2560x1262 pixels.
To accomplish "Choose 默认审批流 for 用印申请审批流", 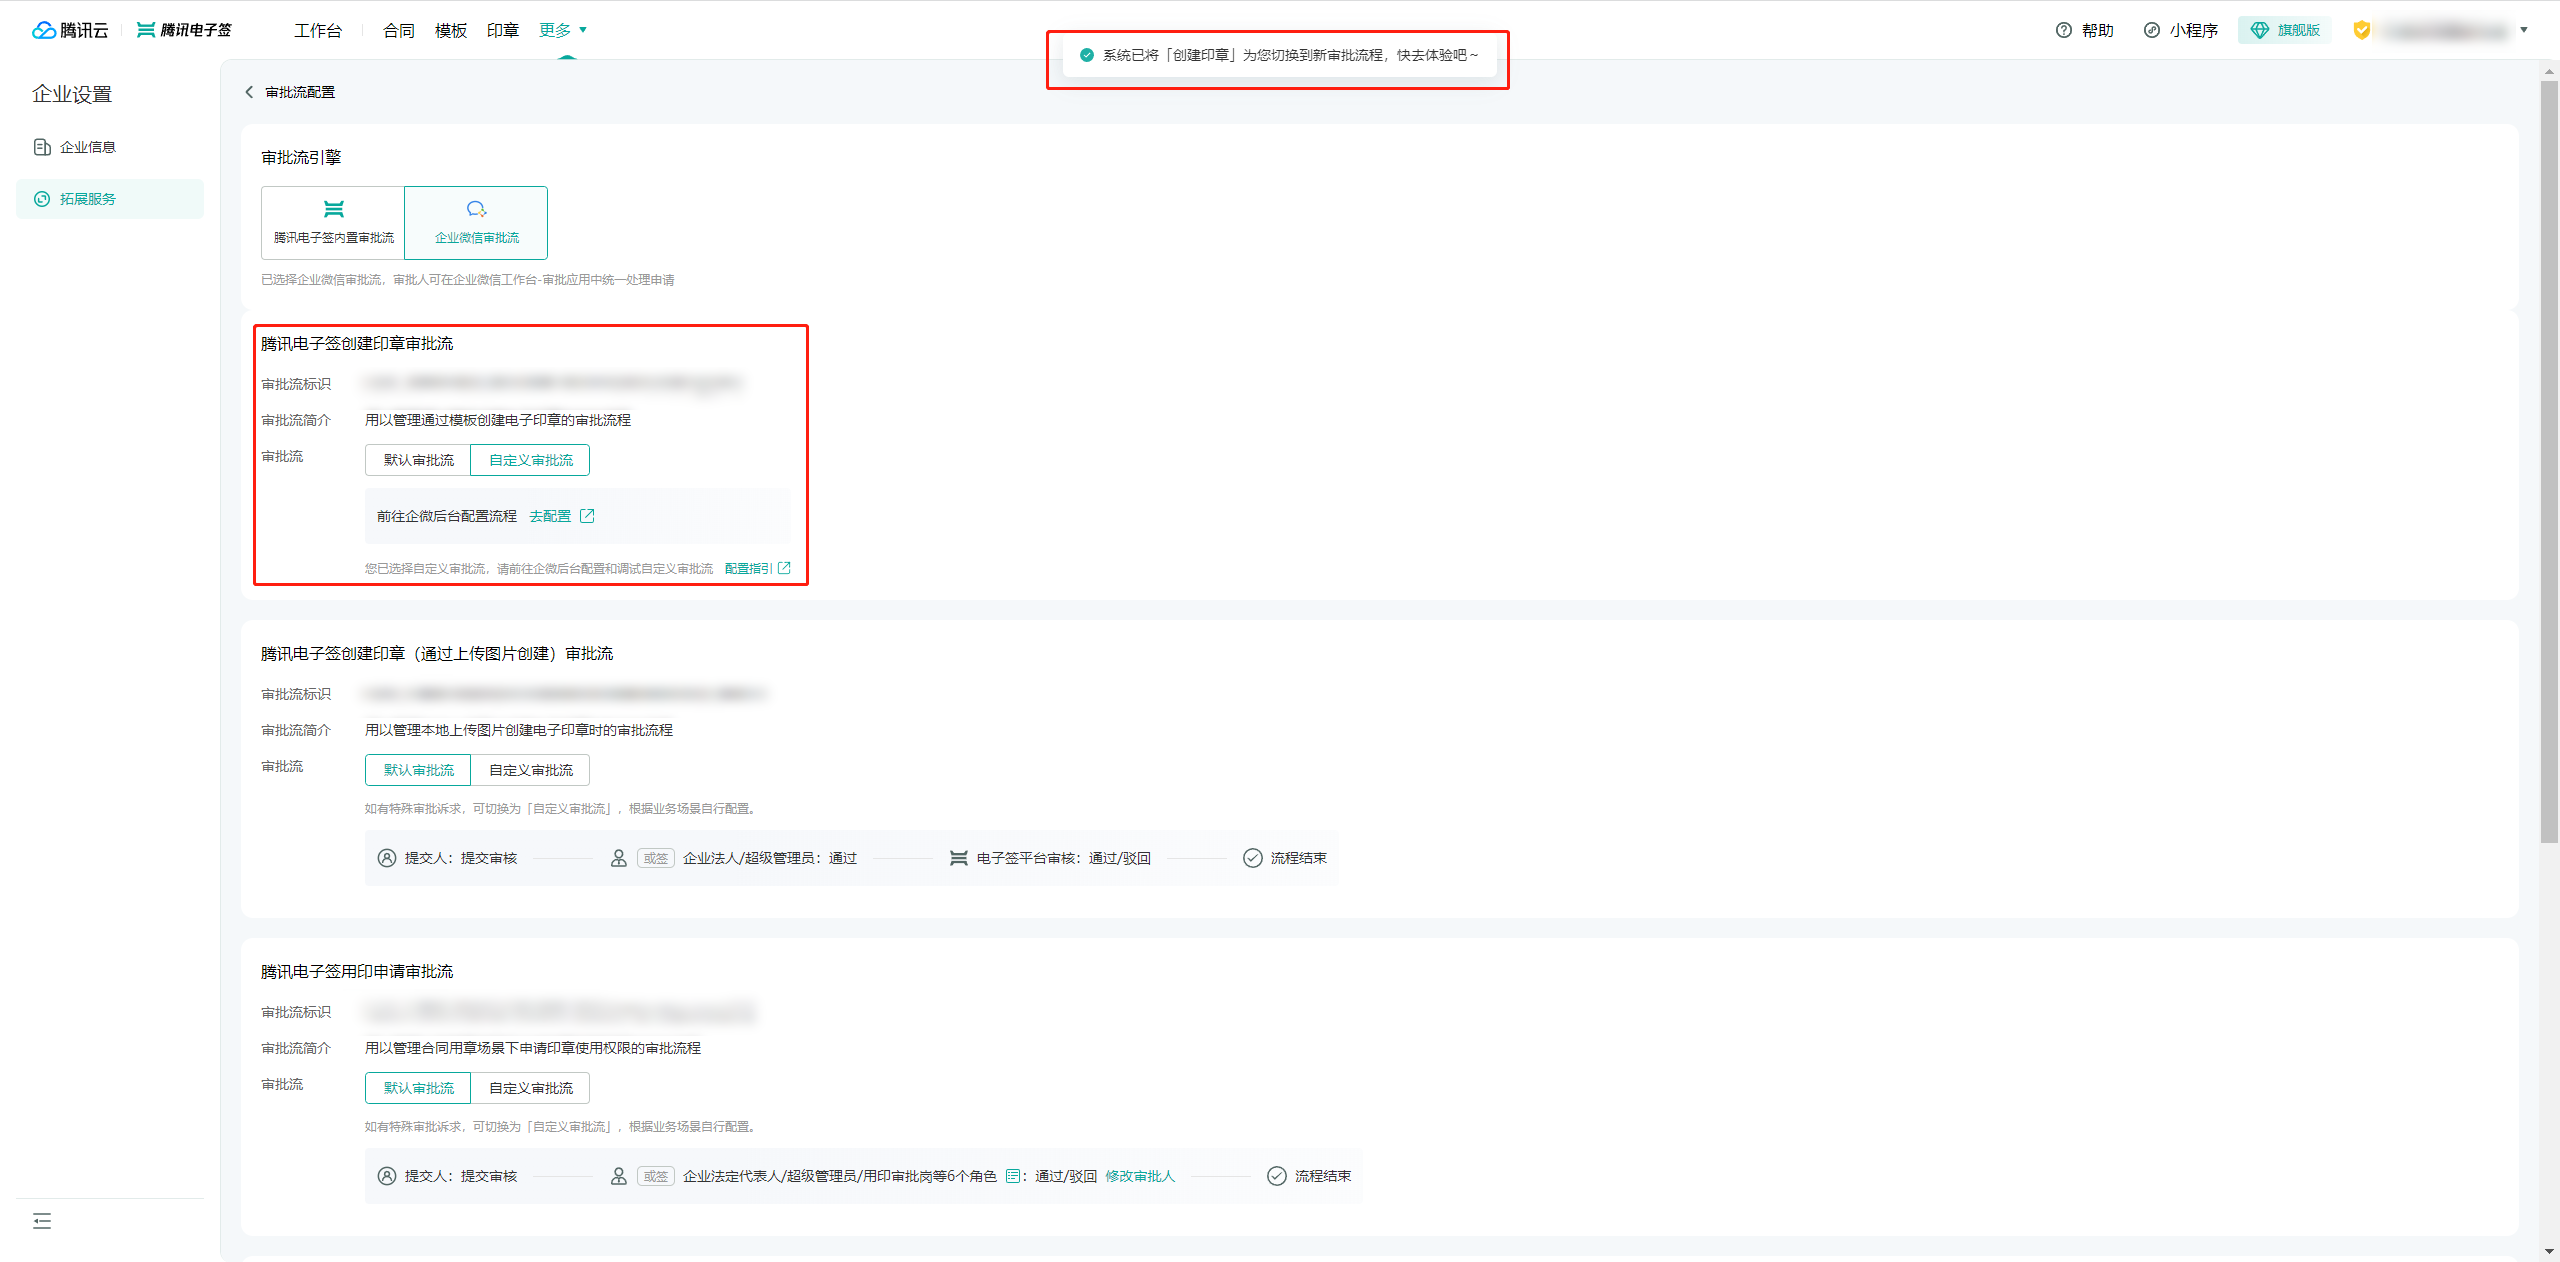I will 418,1088.
